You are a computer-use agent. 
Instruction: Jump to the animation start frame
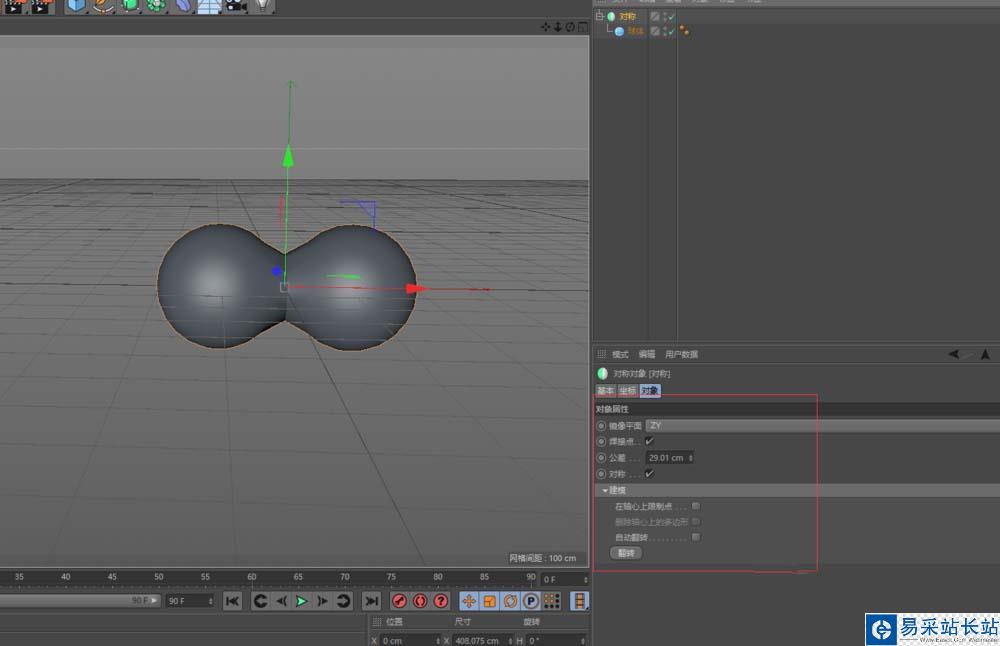point(232,601)
